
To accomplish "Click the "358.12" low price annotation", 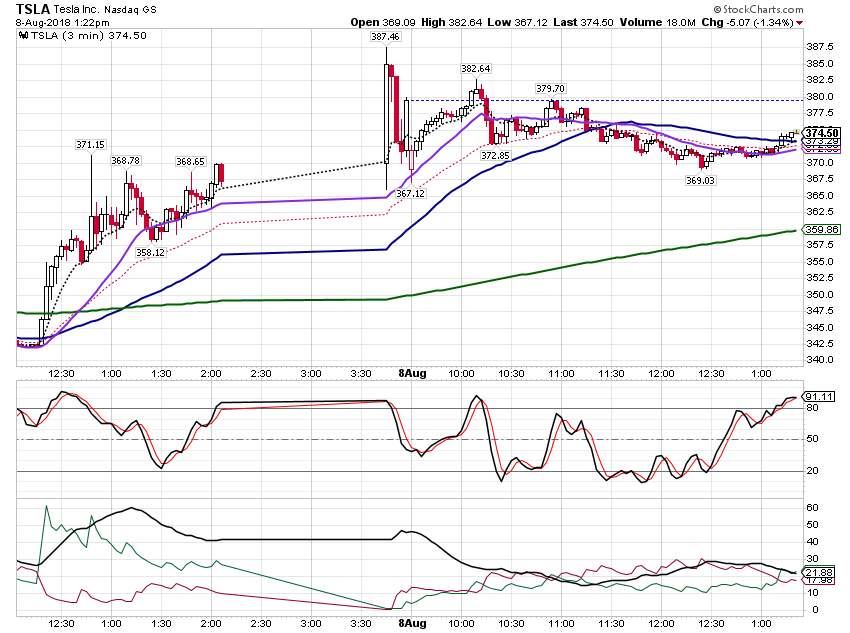I will pos(150,253).
